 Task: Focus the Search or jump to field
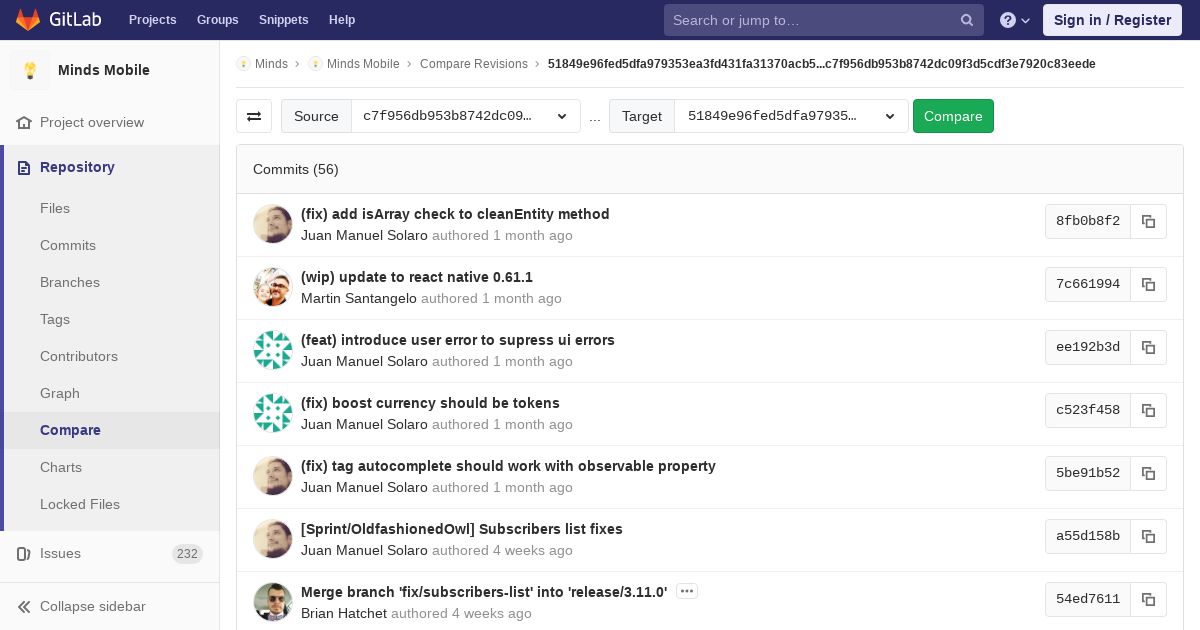pos(812,20)
